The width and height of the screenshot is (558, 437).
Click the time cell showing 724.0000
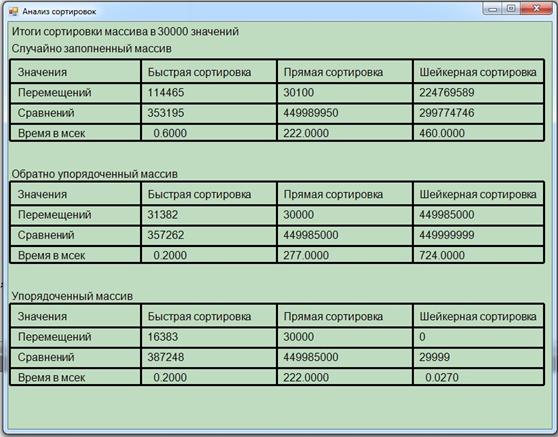pos(478,255)
